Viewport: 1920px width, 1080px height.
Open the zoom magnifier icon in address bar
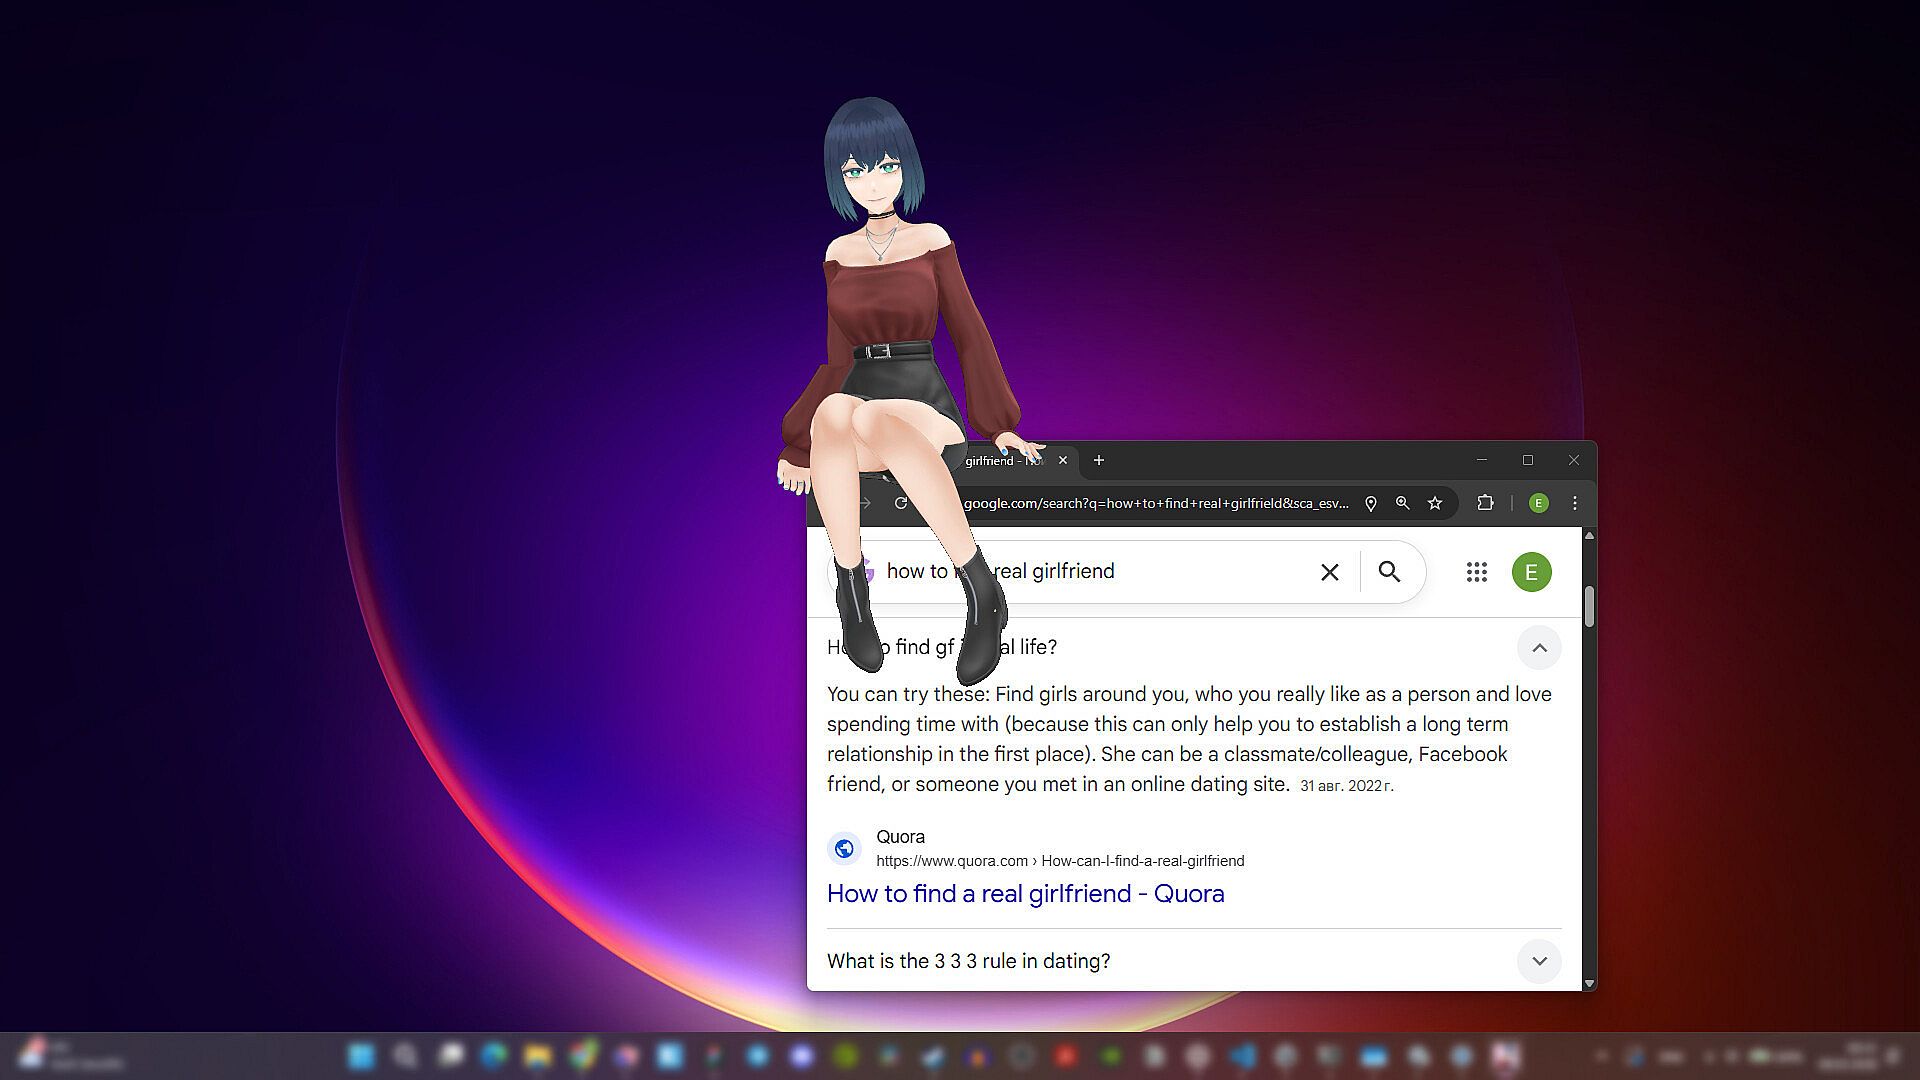tap(1402, 503)
